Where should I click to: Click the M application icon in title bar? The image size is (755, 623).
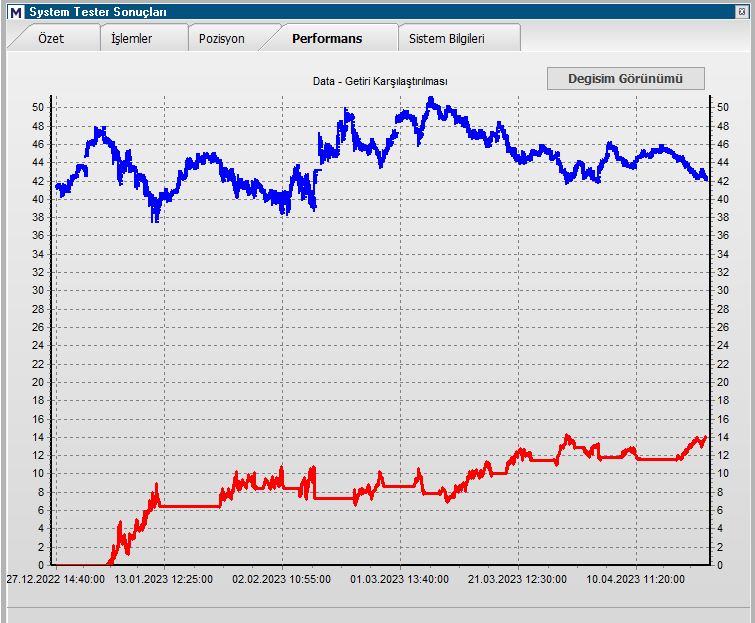16,12
